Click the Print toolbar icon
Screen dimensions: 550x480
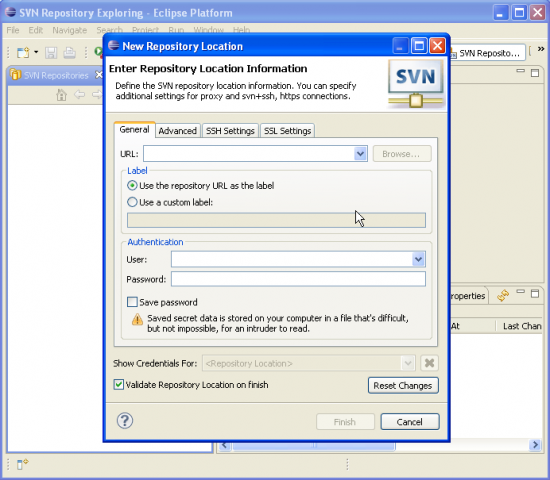tap(69, 53)
